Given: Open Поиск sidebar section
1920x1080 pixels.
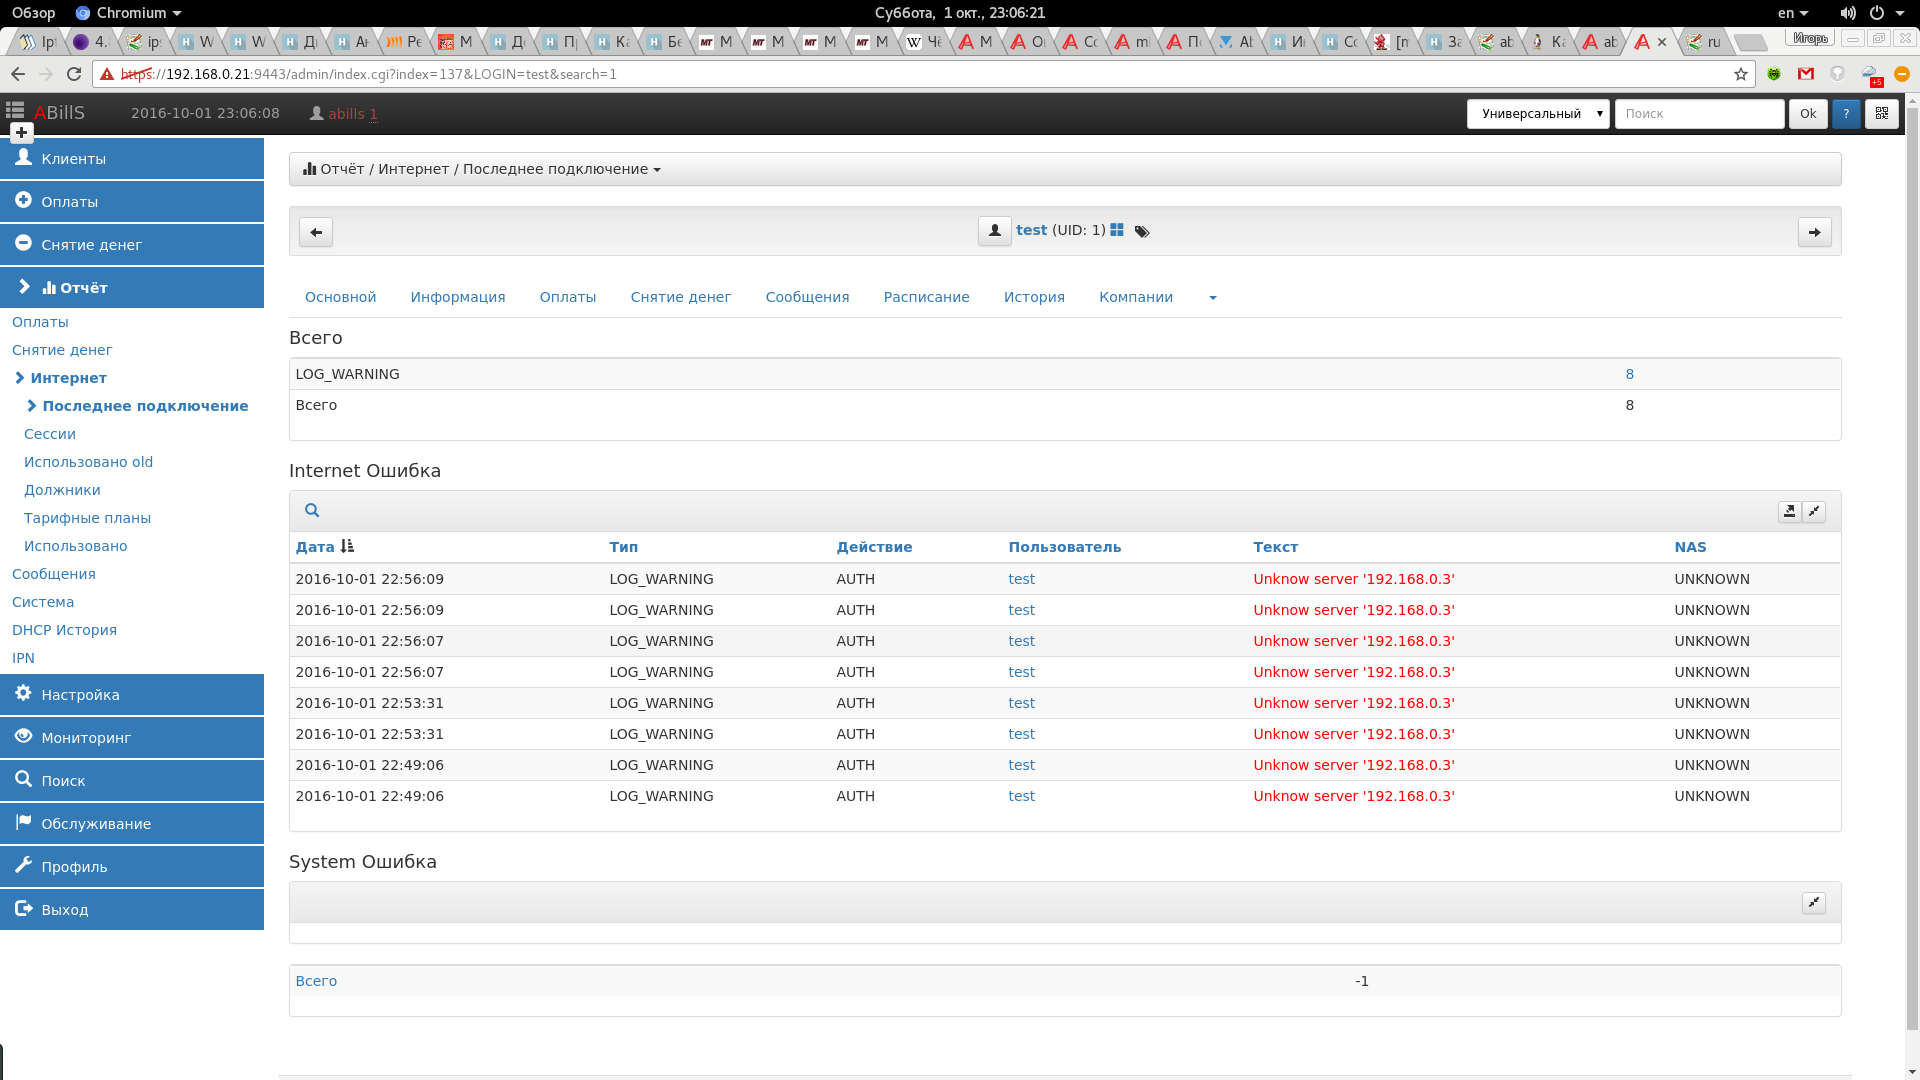Looking at the screenshot, I should click(132, 781).
